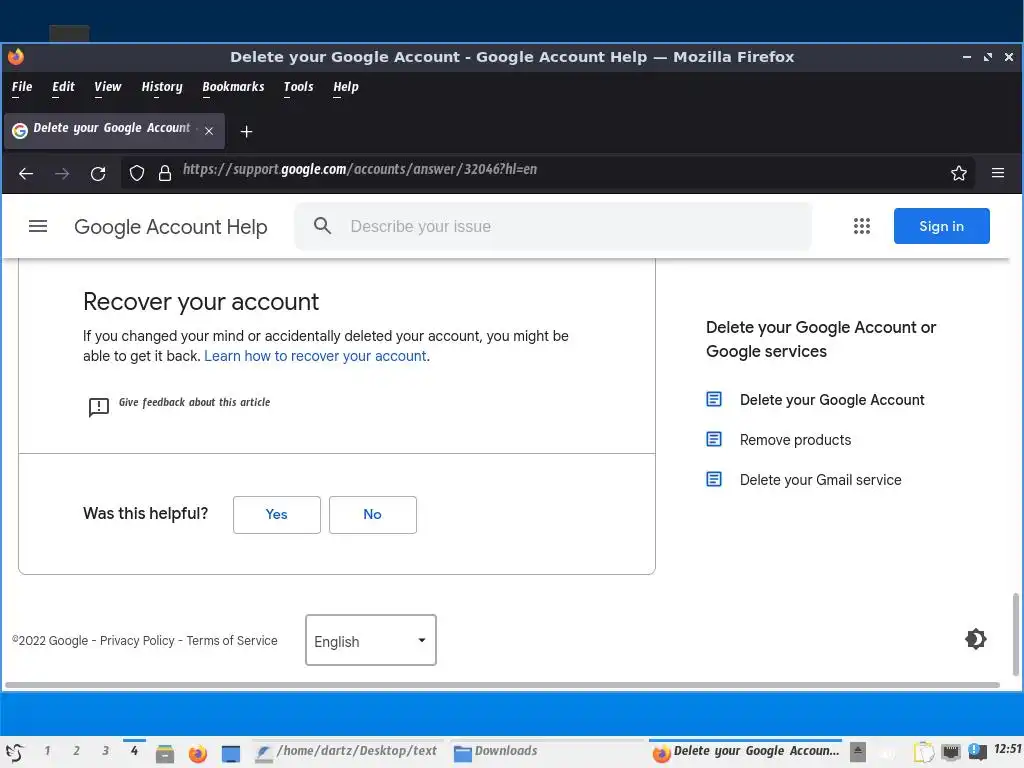Click article icon beside Remove products
This screenshot has width=1024, height=768.
pos(714,439)
